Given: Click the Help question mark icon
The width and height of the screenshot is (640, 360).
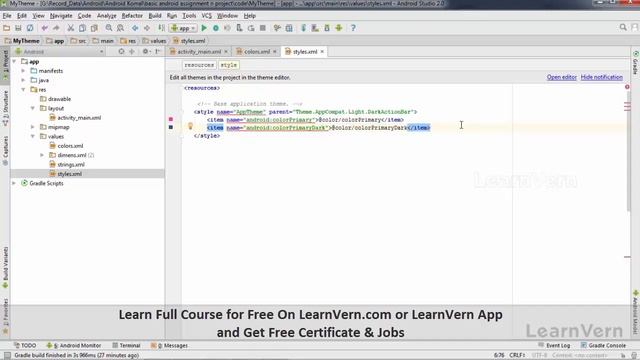Looking at the screenshot, I should point(353,28).
